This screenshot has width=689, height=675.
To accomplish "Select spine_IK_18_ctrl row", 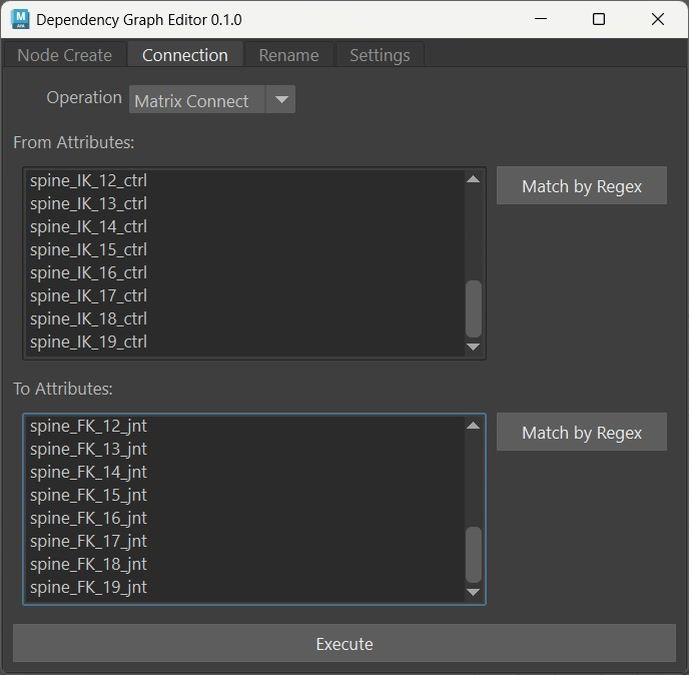I will pos(245,319).
